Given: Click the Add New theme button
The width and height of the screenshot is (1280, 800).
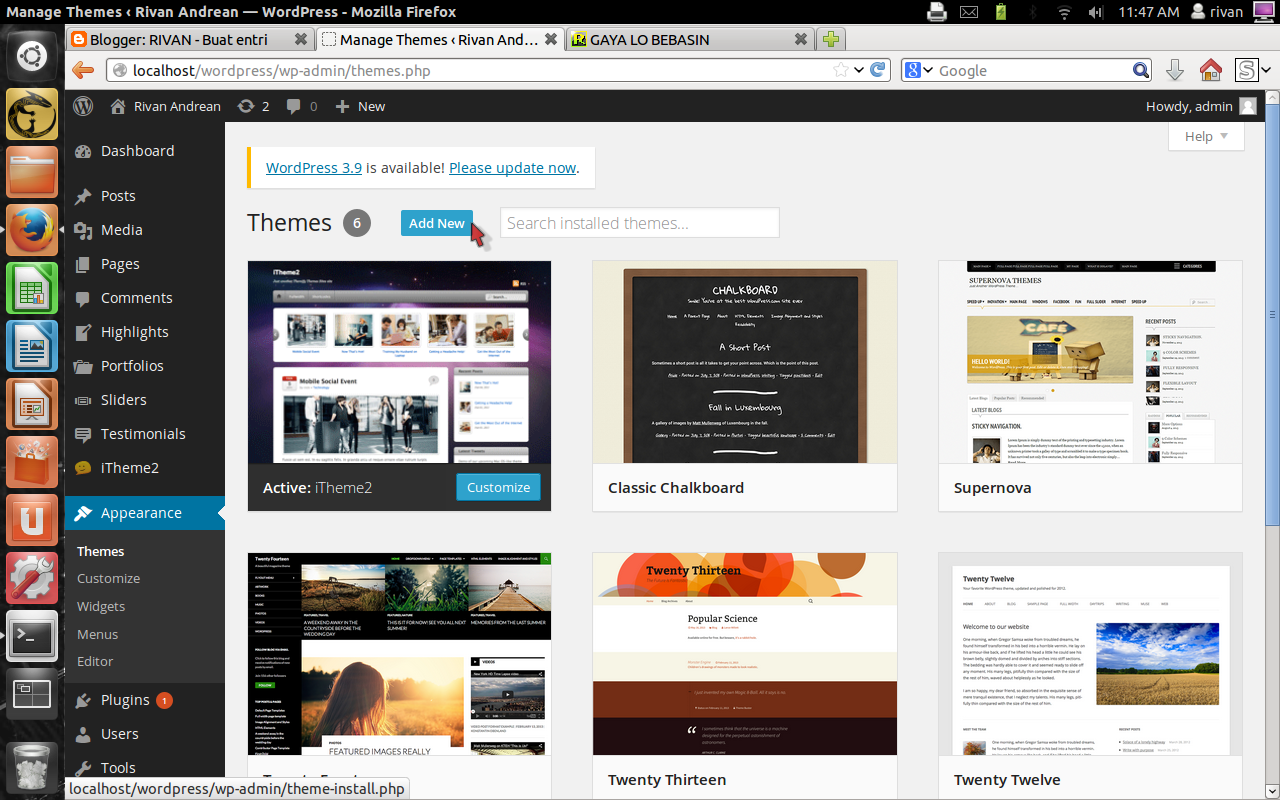Looking at the screenshot, I should (437, 223).
